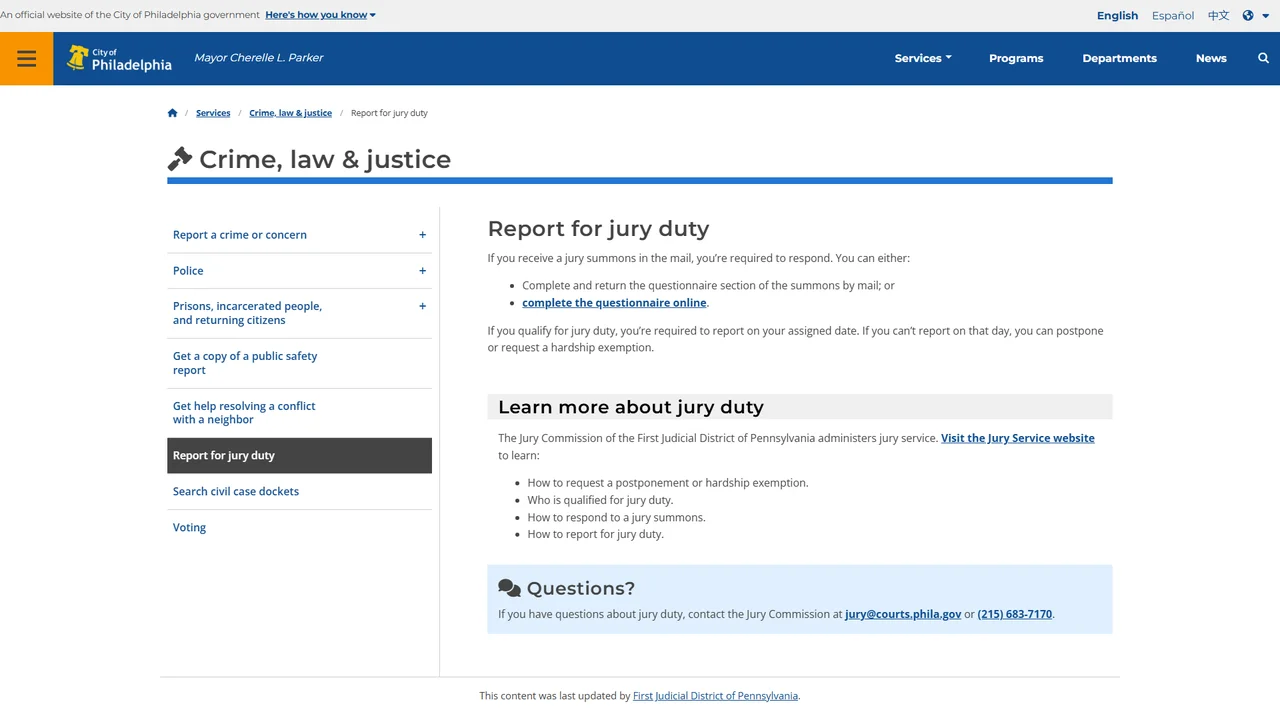Click the 'Learn more about jury duty' heading
Viewport: 1280px width, 720px height.
[x=631, y=407]
